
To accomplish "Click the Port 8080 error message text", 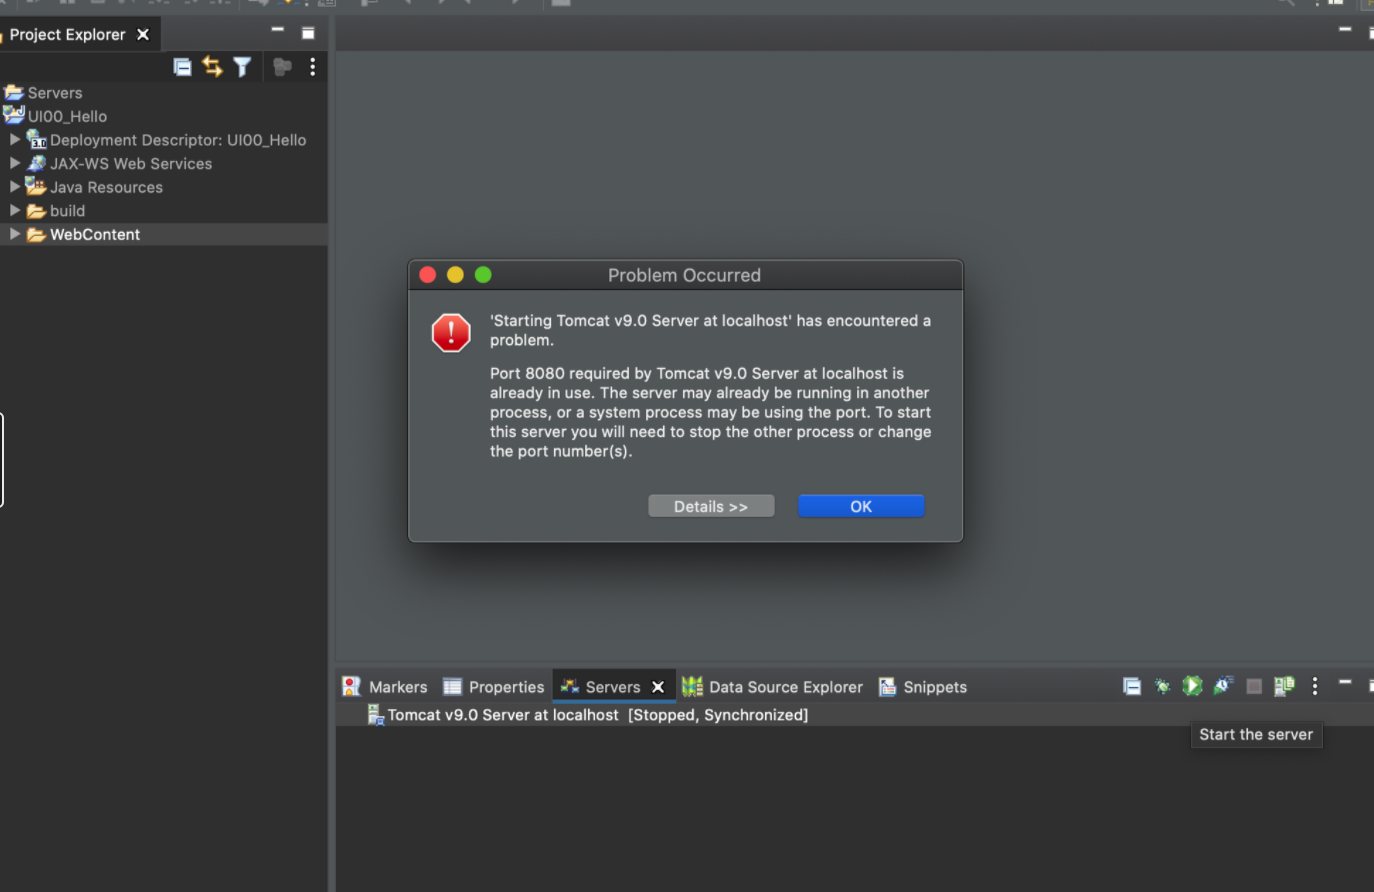I will click(710, 412).
